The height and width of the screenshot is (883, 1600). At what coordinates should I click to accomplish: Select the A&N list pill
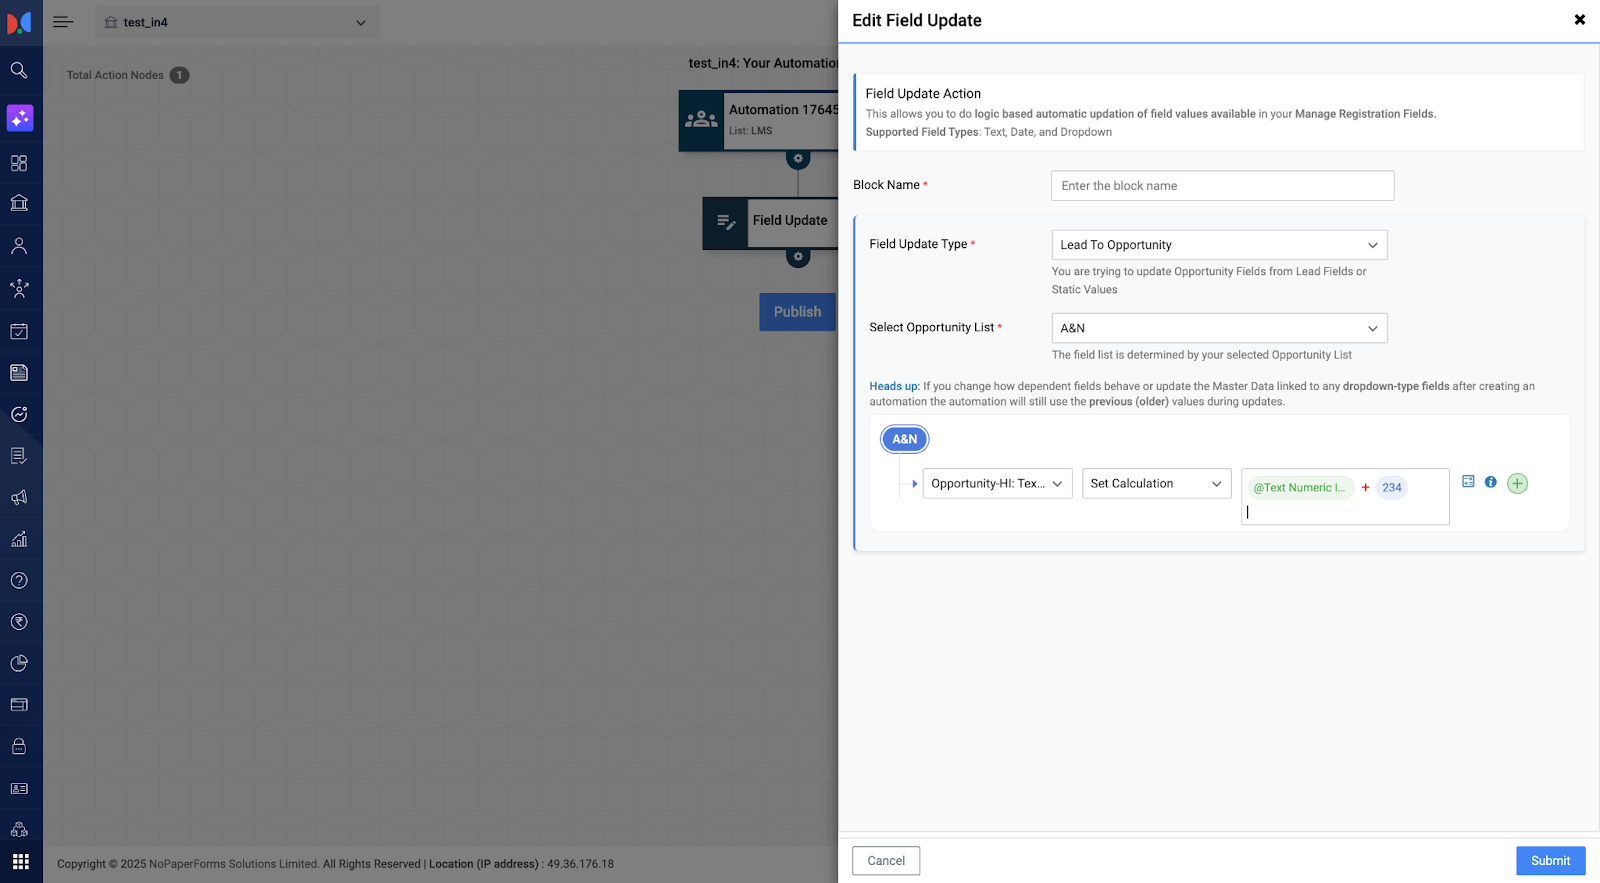[x=904, y=439]
